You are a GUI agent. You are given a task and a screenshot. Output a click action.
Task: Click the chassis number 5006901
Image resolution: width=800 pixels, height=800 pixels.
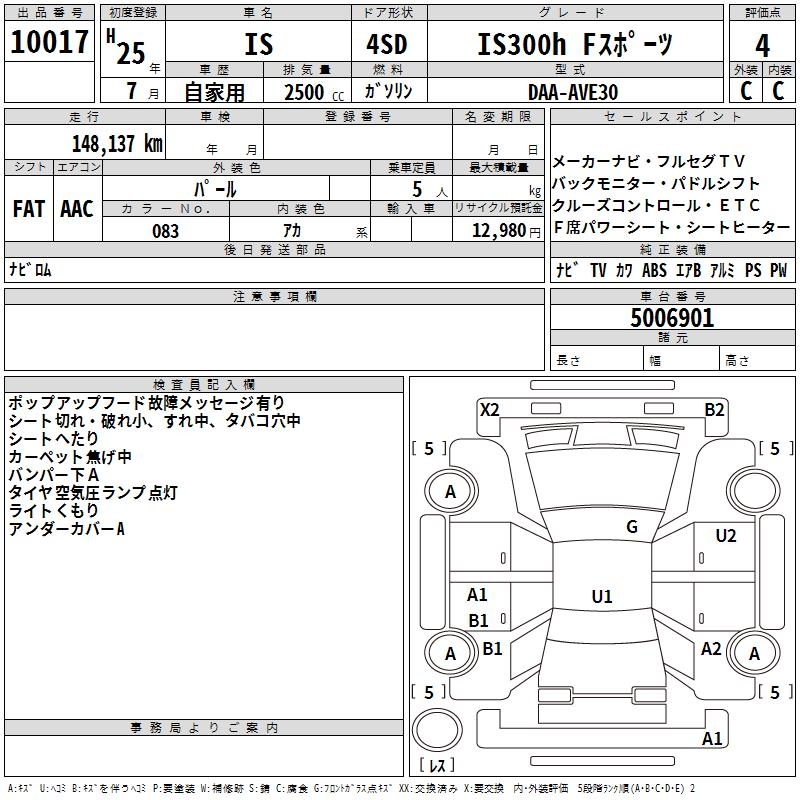coord(672,318)
